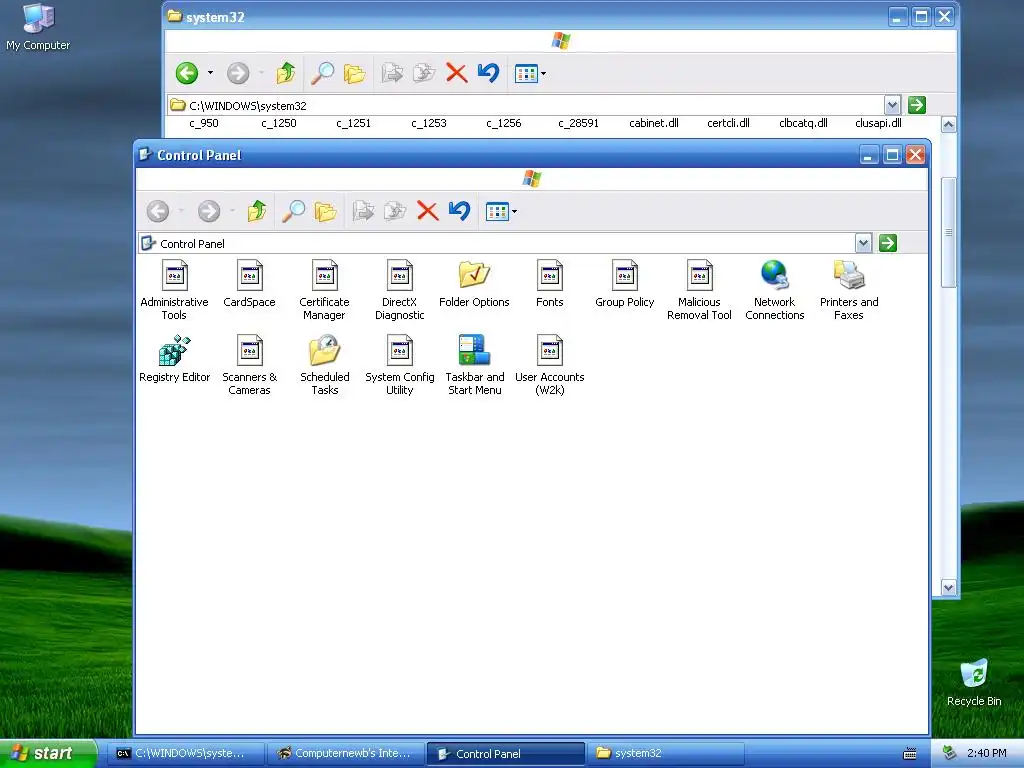Image resolution: width=1024 pixels, height=768 pixels.
Task: Click the 2:40 PM taskbar clock
Action: 986,753
